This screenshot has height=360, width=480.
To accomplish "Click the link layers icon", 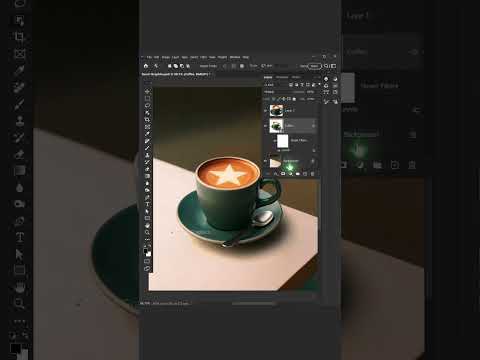I will pyautogui.click(x=268, y=174).
